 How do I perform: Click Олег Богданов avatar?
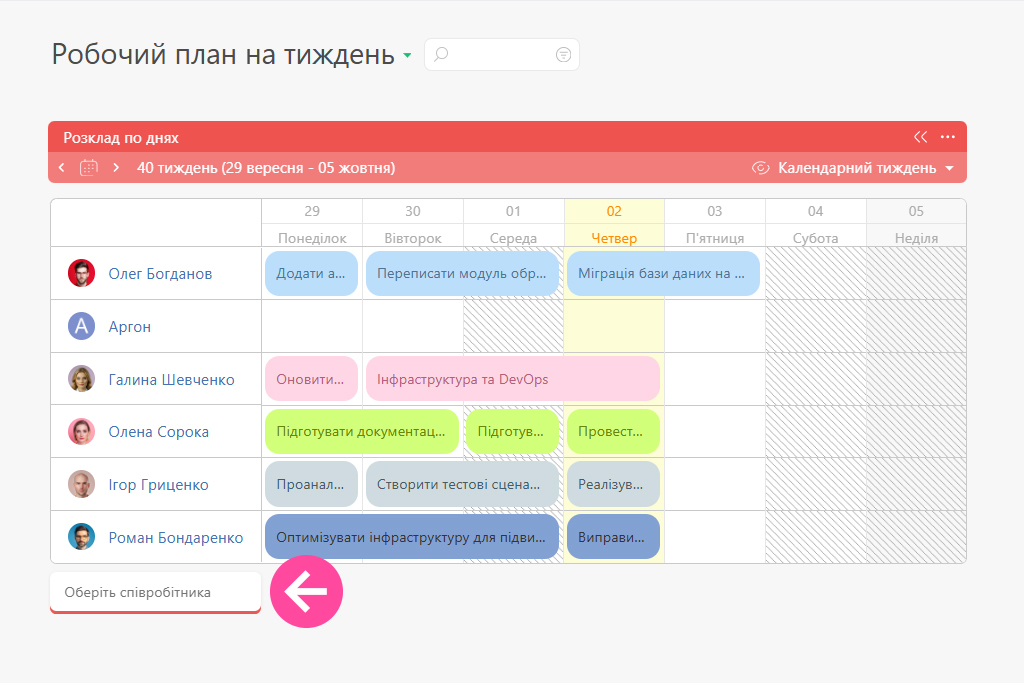81,273
